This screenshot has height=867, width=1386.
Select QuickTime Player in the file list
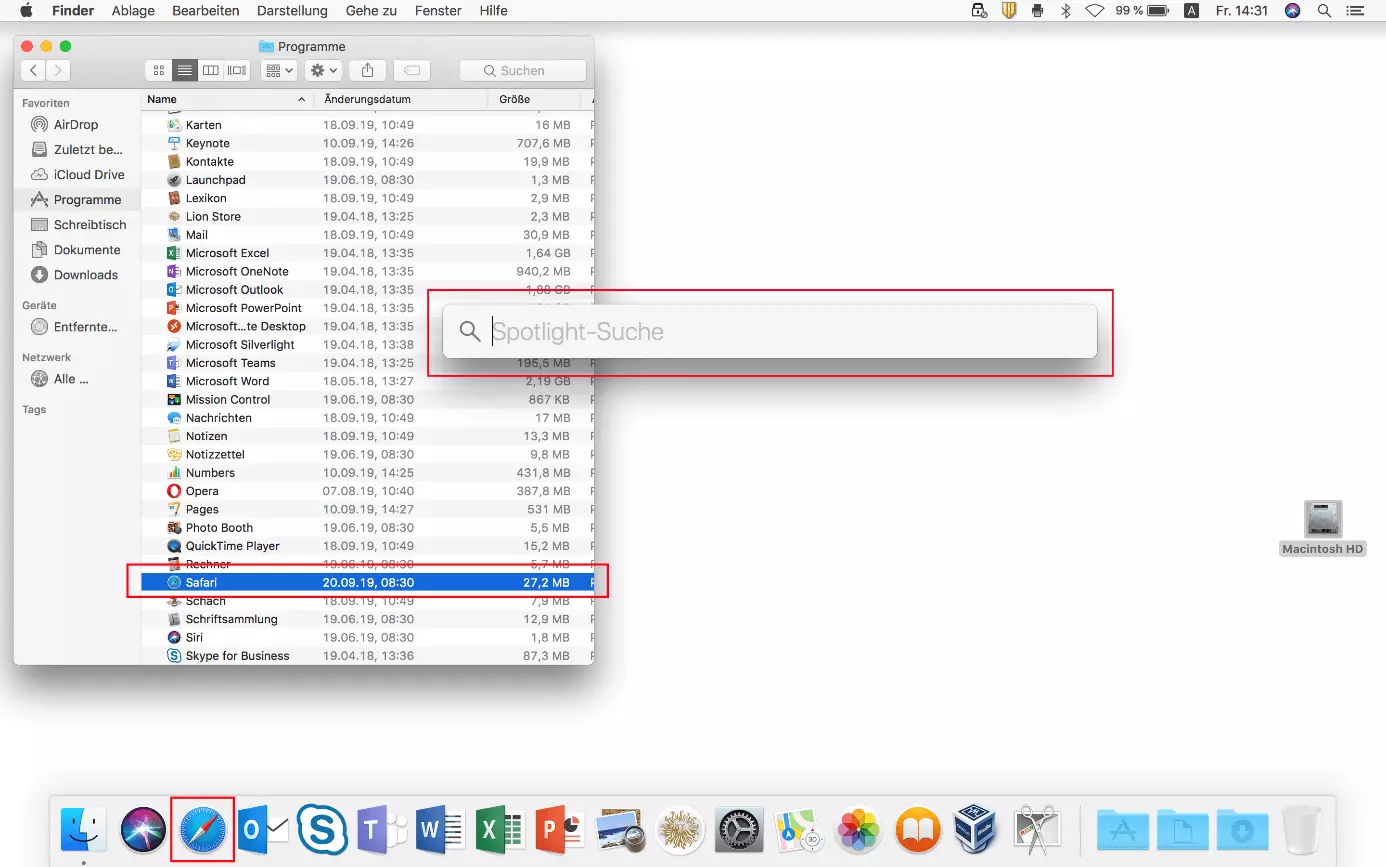click(367, 546)
